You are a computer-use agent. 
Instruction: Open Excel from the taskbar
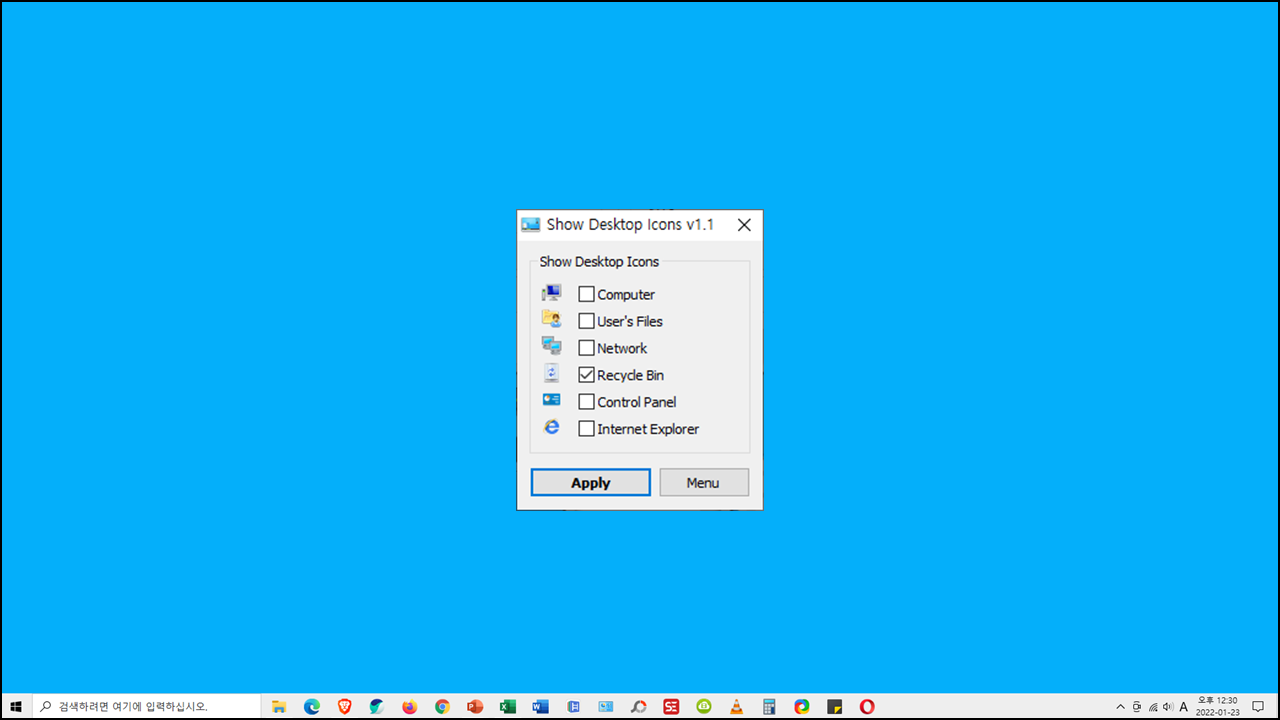point(508,706)
